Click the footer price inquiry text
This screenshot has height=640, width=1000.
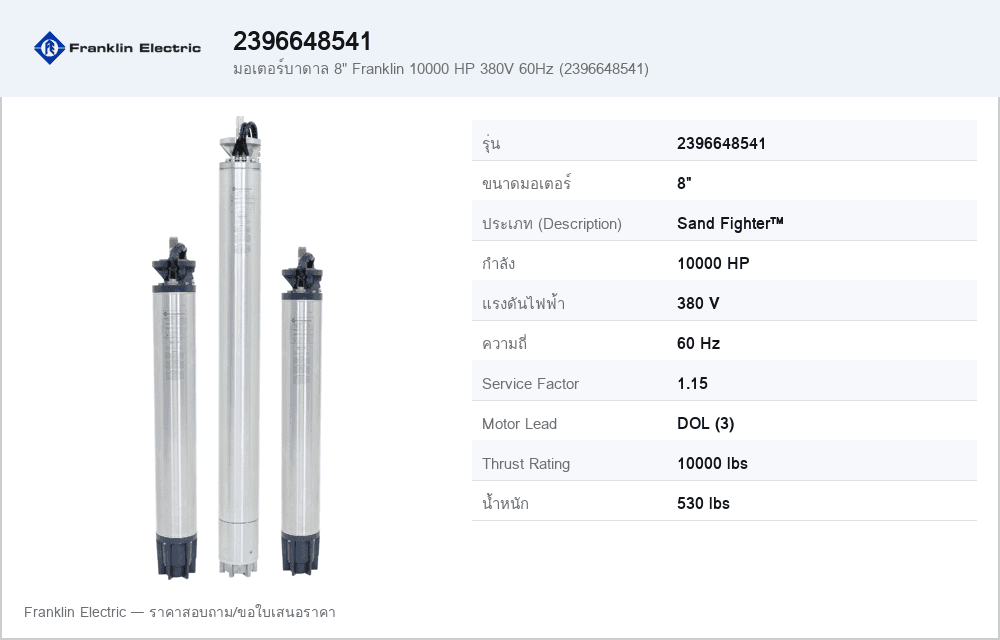click(180, 613)
